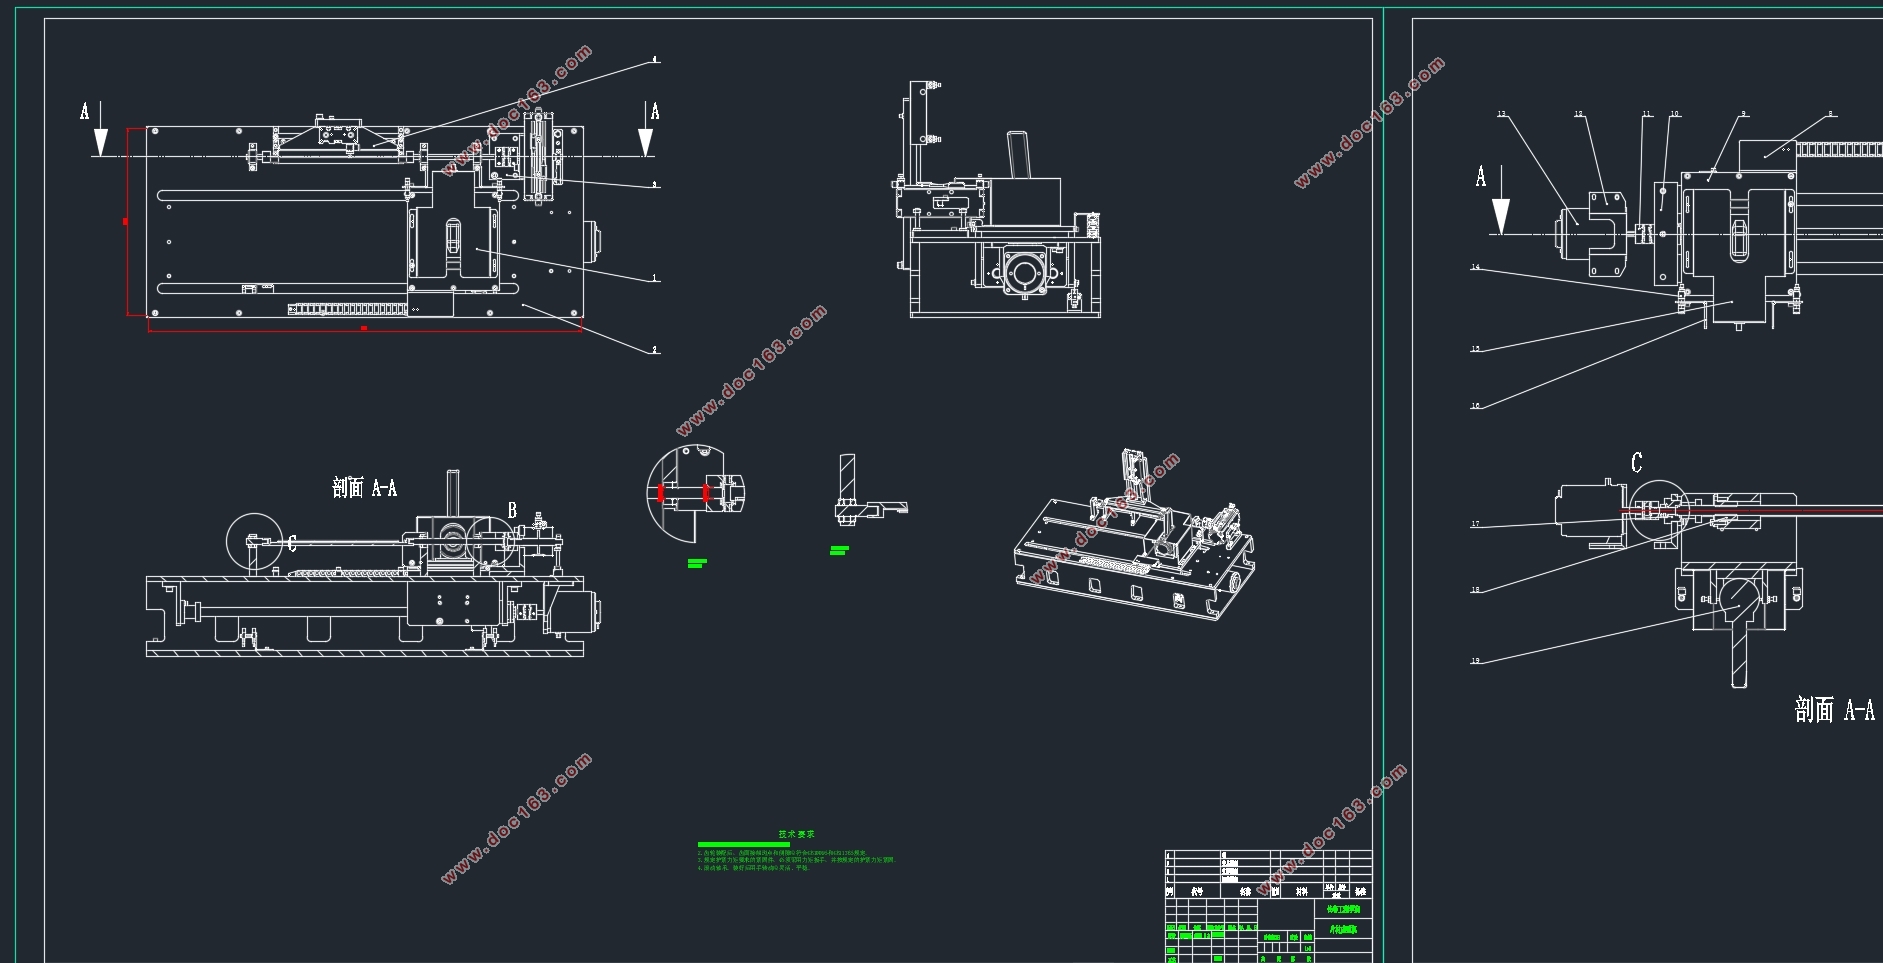Viewport: 1883px width, 963px height.
Task: Select part balloon number 14
Action: pyautogui.click(x=1475, y=267)
